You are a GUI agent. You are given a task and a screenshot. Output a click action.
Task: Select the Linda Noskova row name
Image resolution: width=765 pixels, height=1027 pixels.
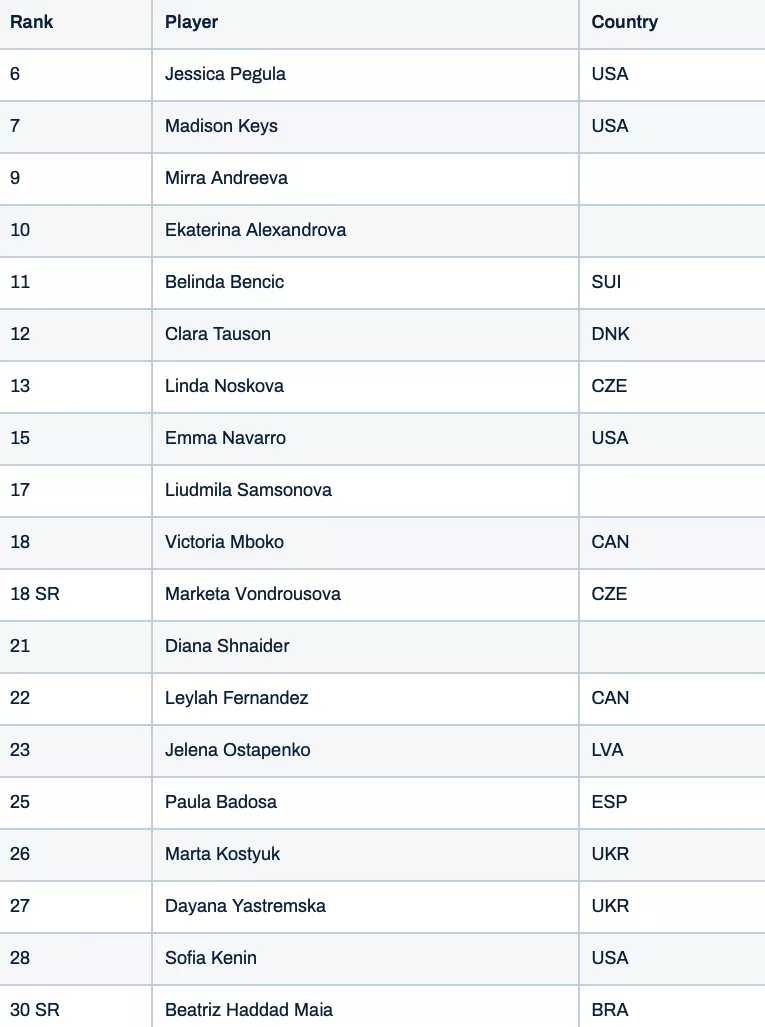(224, 386)
